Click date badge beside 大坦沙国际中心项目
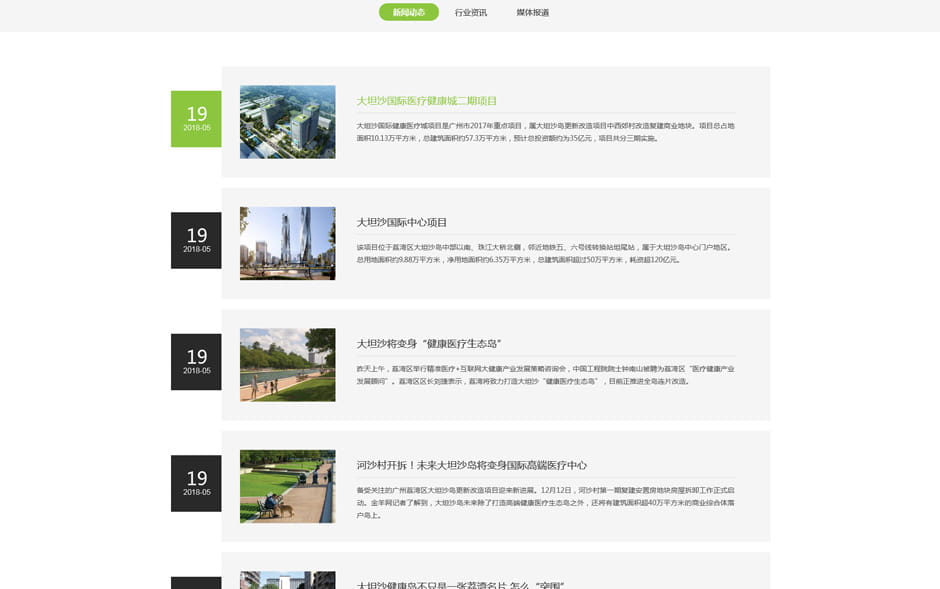Image resolution: width=940 pixels, height=589 pixels. [196, 240]
